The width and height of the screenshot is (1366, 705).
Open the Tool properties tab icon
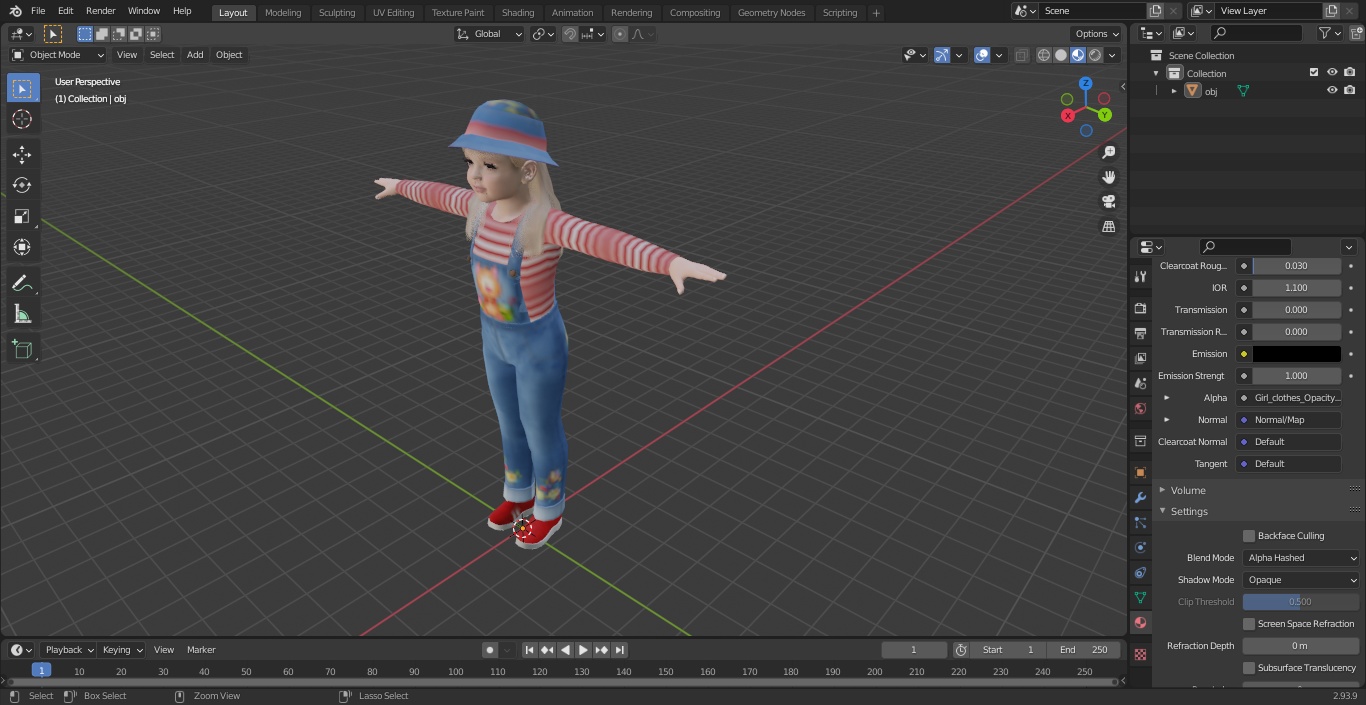[x=1140, y=277]
